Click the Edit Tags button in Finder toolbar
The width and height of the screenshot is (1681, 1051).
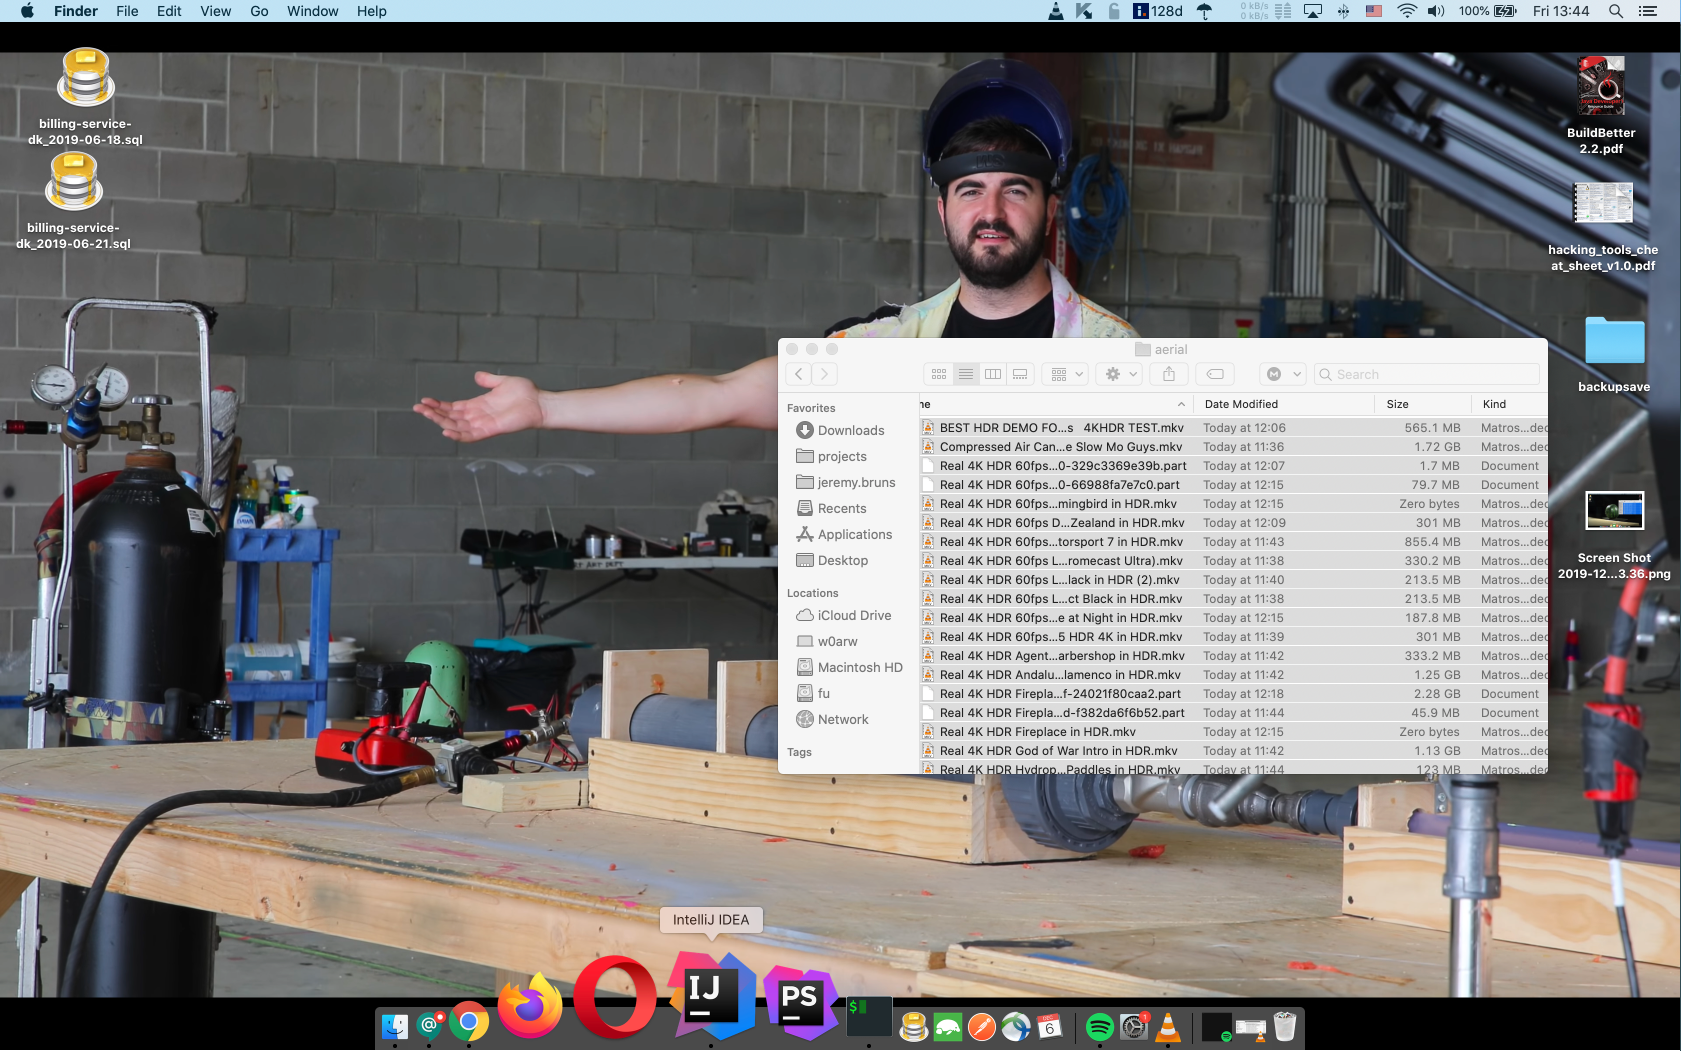click(1215, 374)
